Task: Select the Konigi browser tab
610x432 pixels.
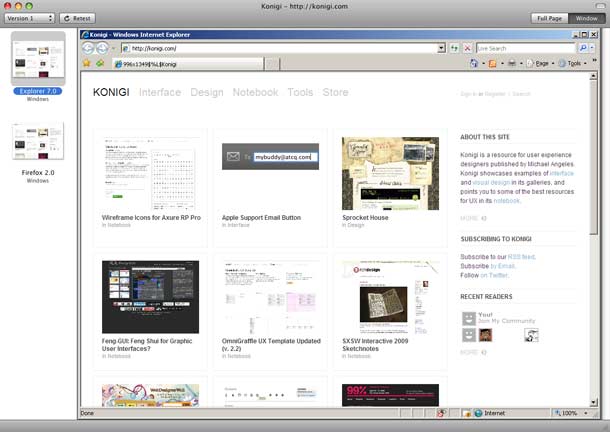Action: (188, 64)
